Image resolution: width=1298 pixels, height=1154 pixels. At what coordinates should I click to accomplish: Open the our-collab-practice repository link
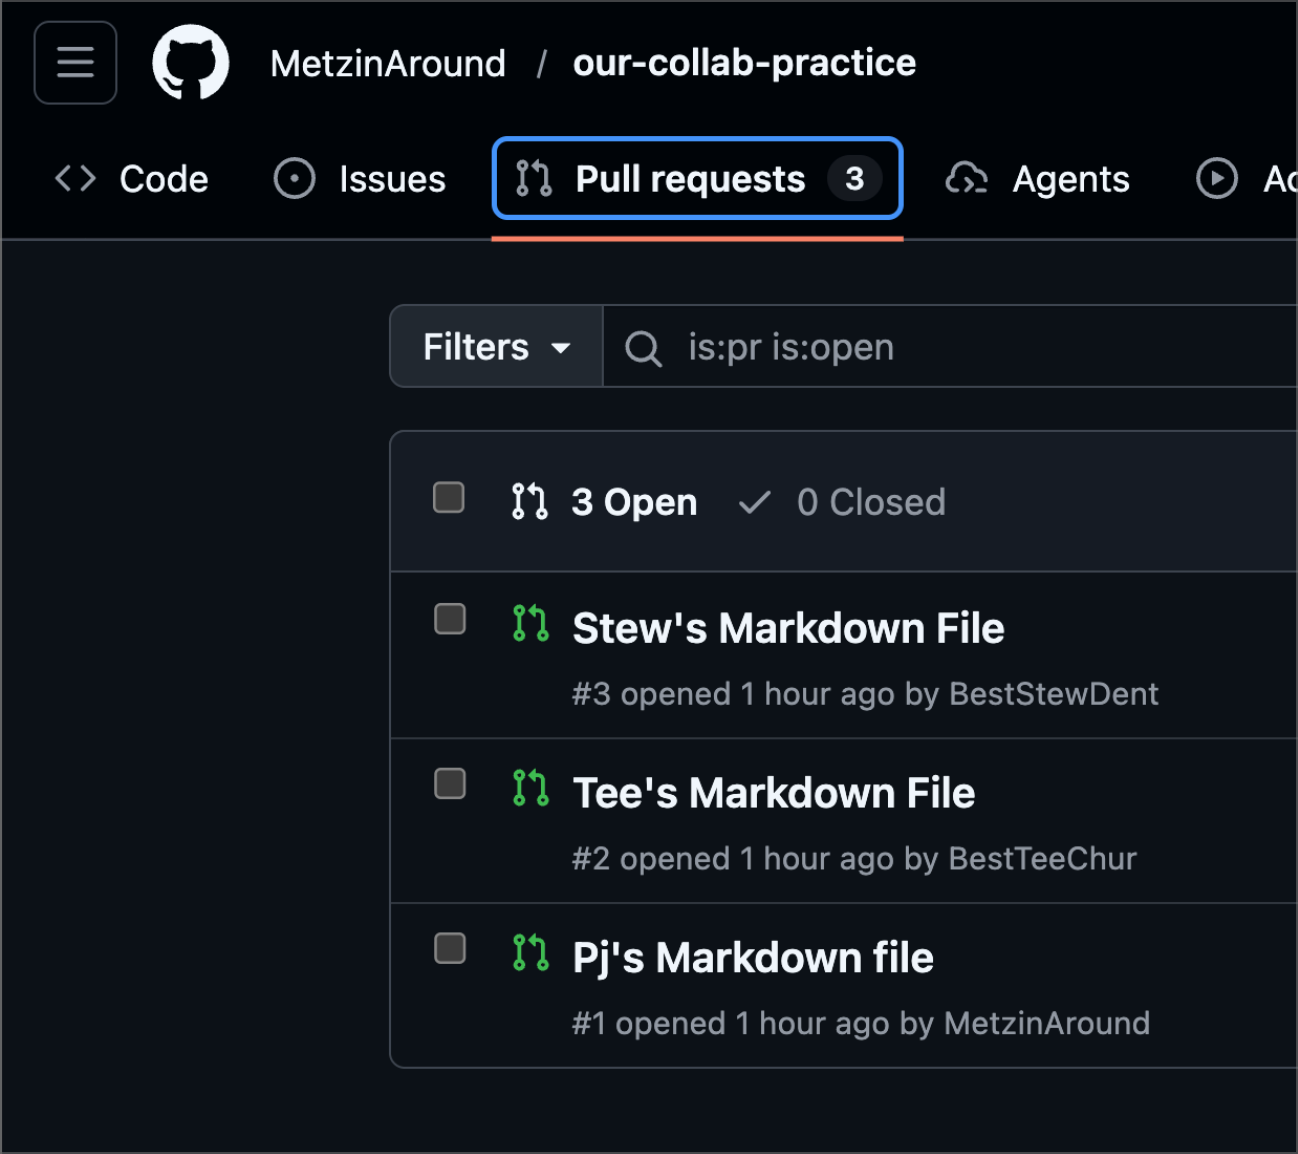(x=744, y=63)
